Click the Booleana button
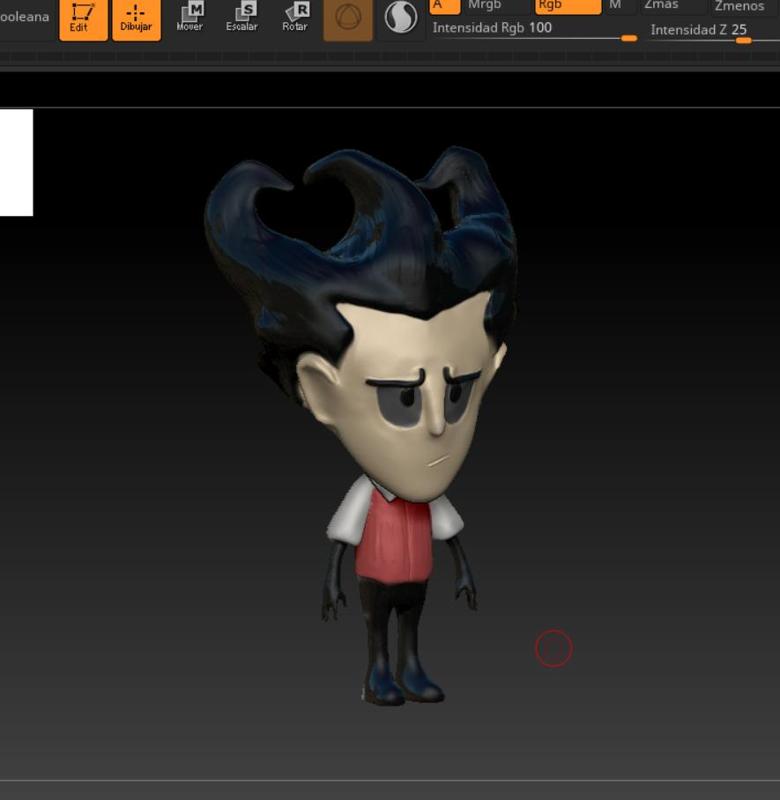 pos(24,17)
